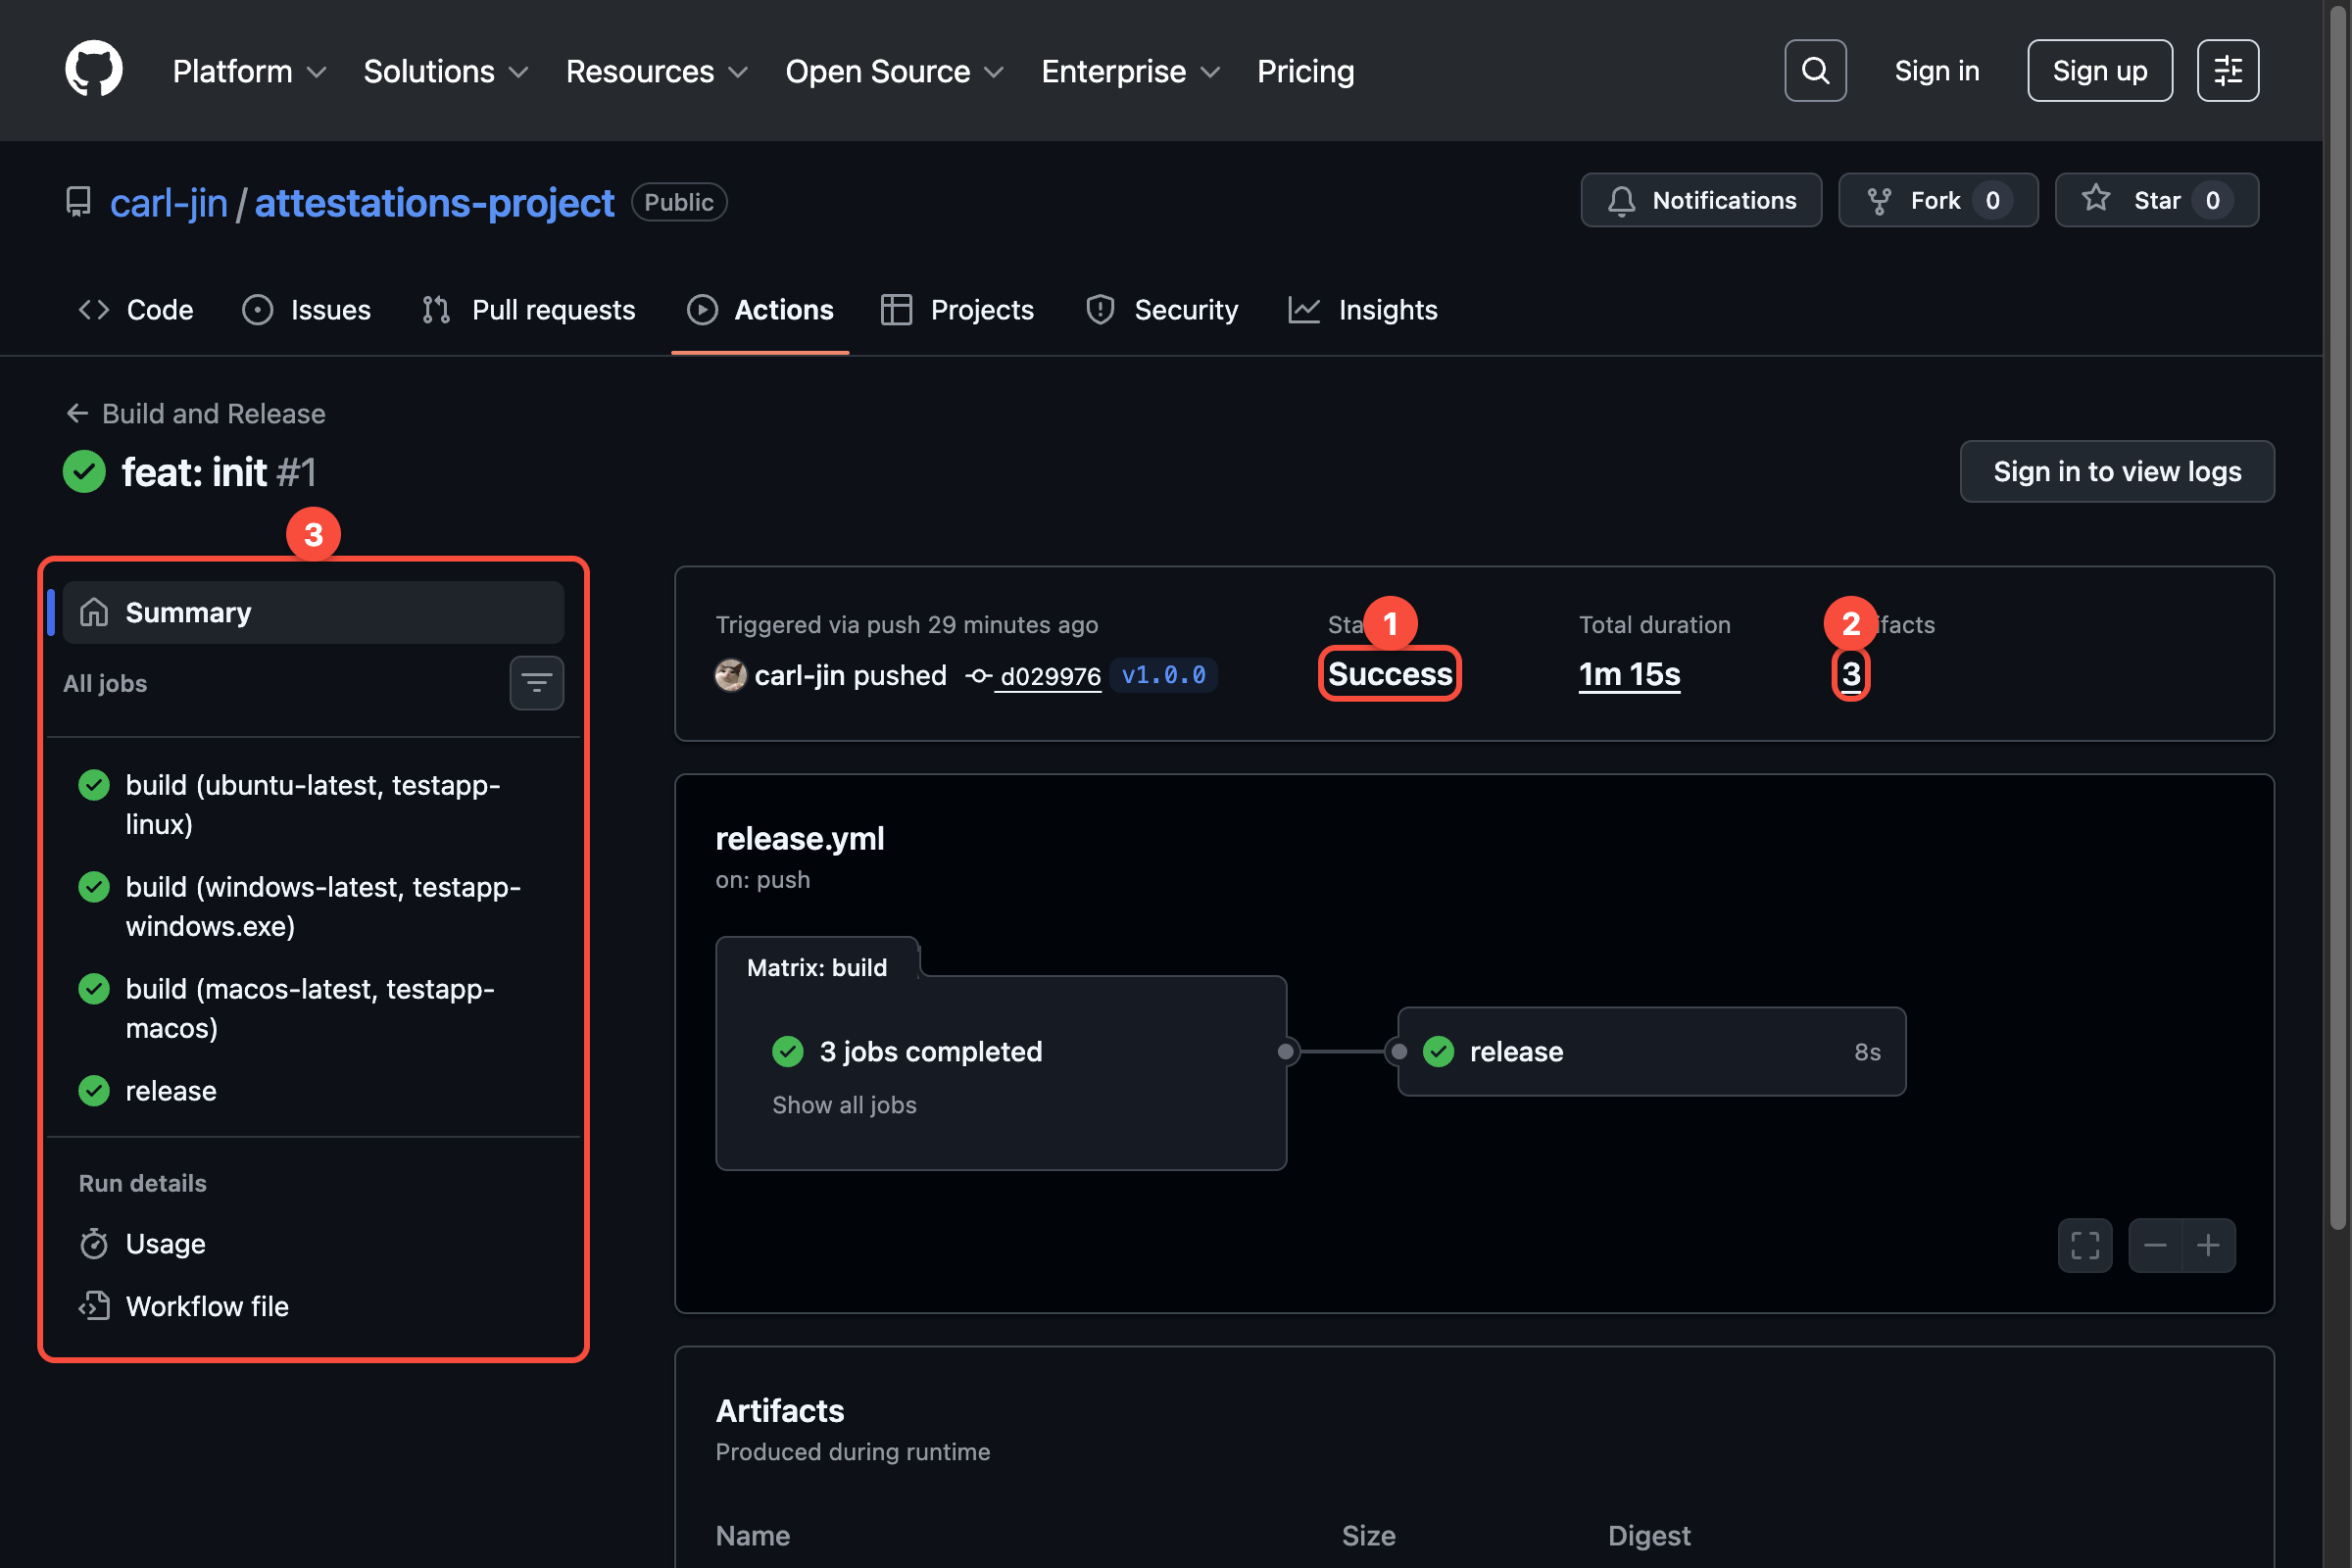
Task: Open commit d029976 link
Action: point(1049,676)
